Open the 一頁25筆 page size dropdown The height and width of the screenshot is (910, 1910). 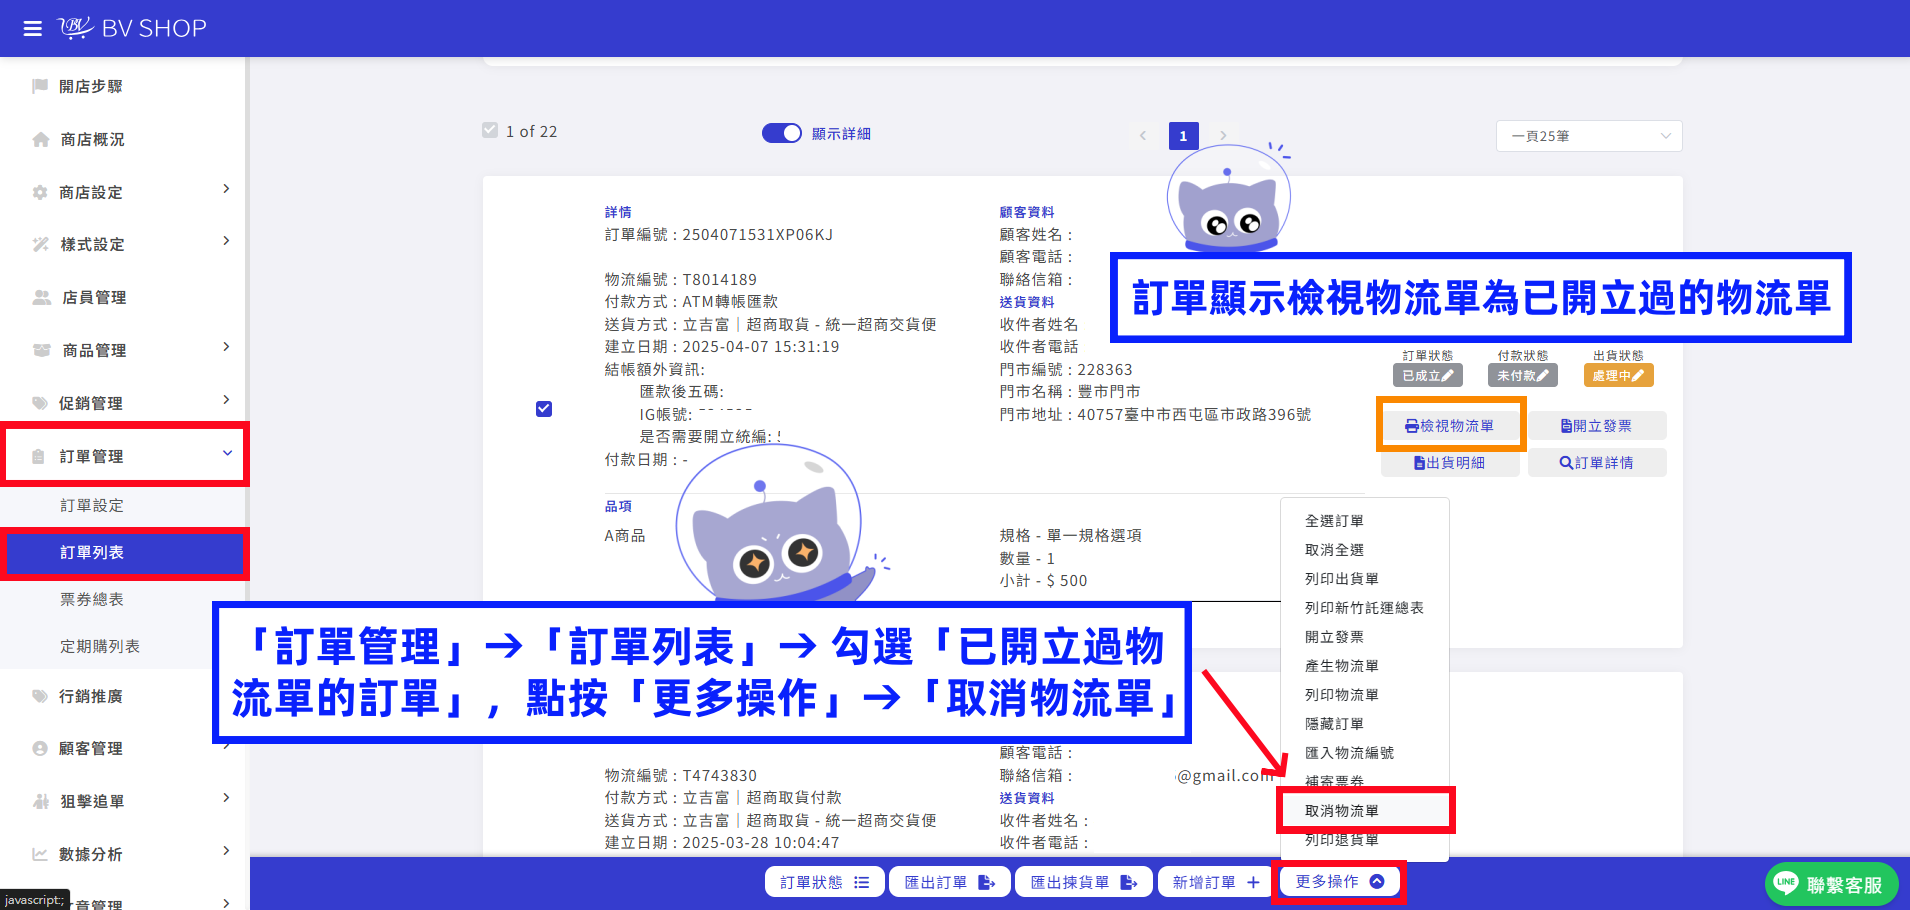pos(1589,136)
